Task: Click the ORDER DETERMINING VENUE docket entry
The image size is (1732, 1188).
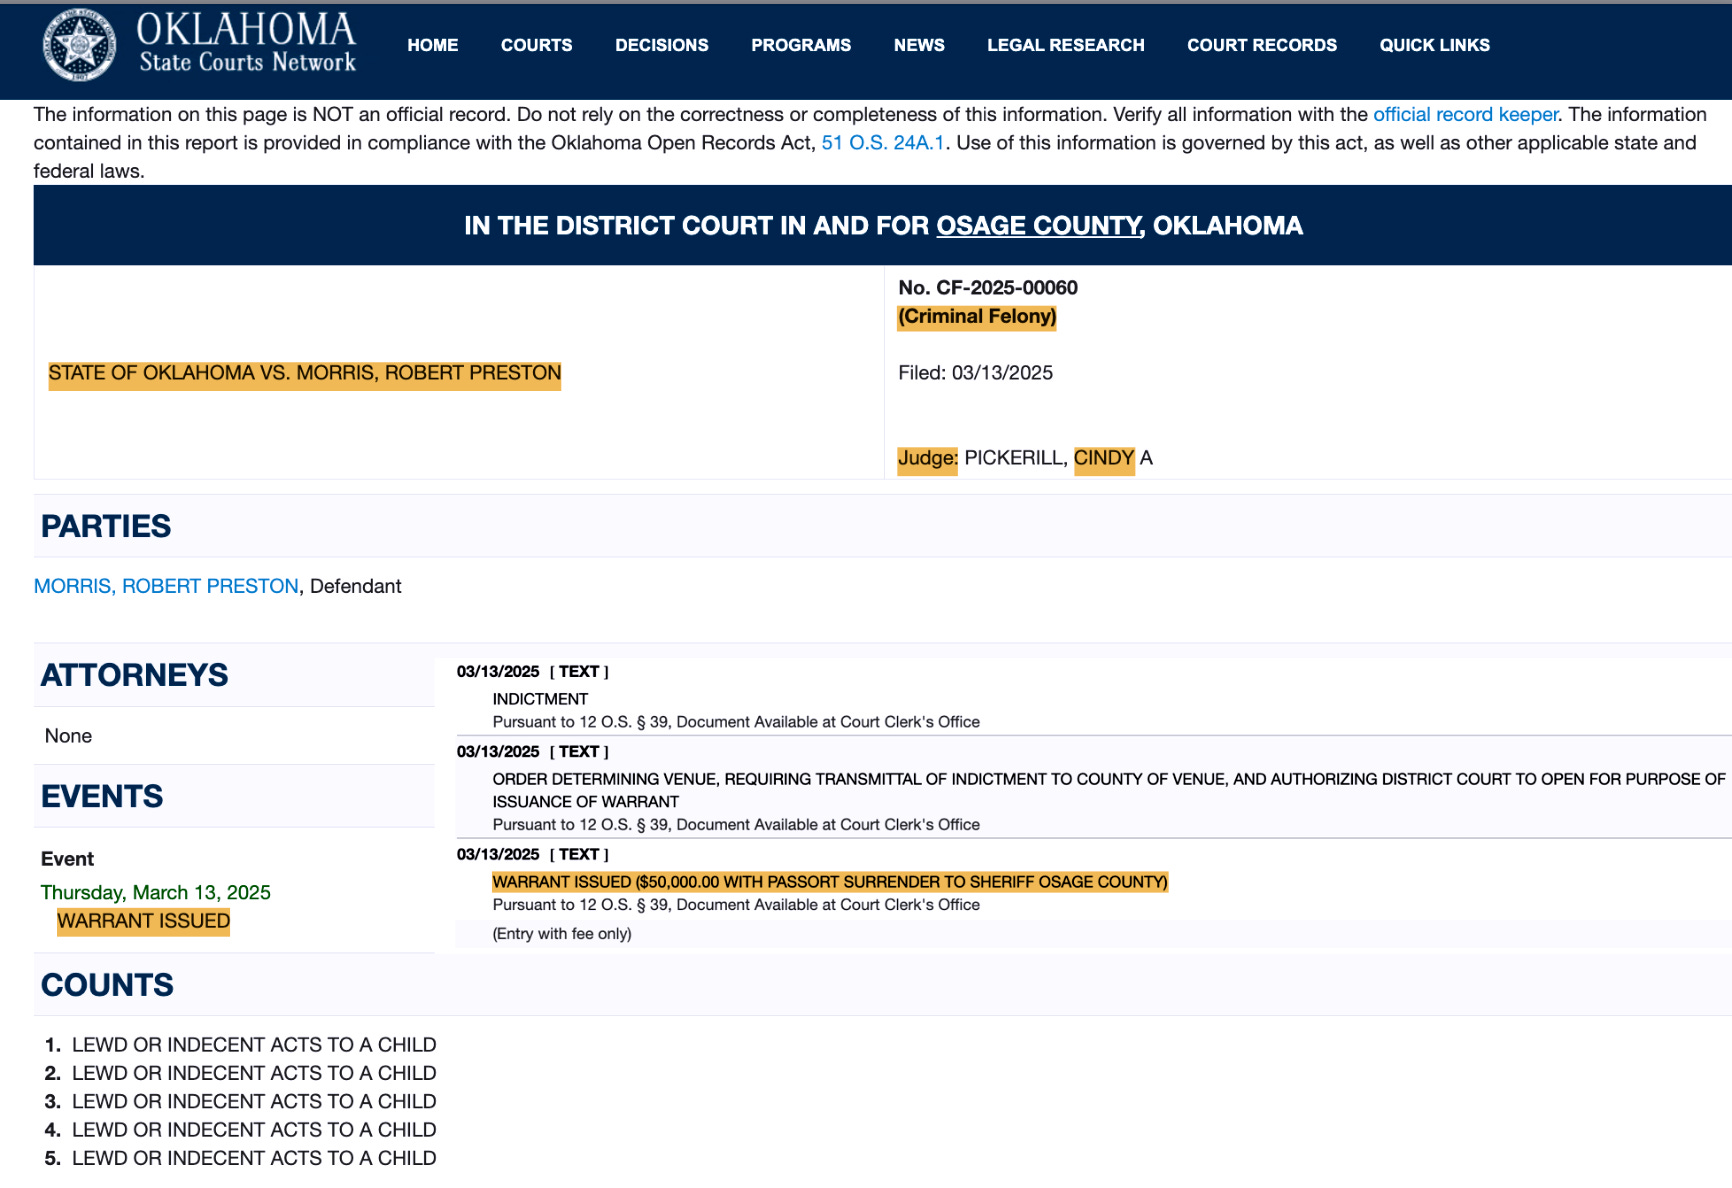Action: [1109, 790]
